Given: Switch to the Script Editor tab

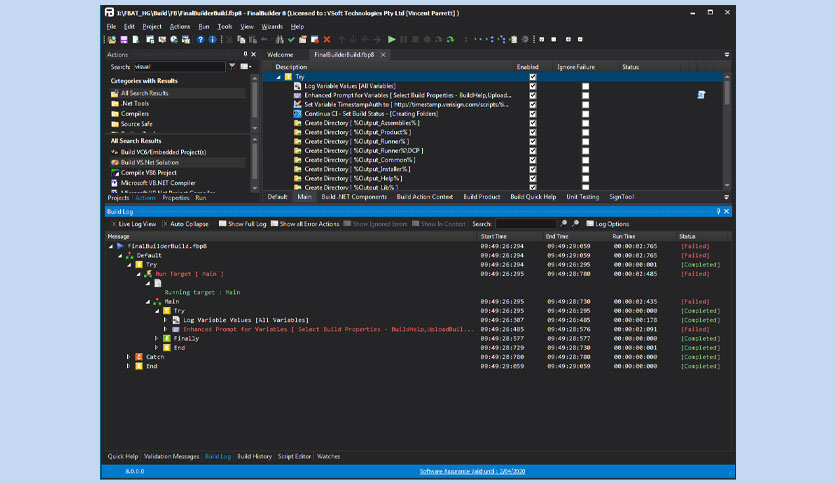Looking at the screenshot, I should click(294, 456).
